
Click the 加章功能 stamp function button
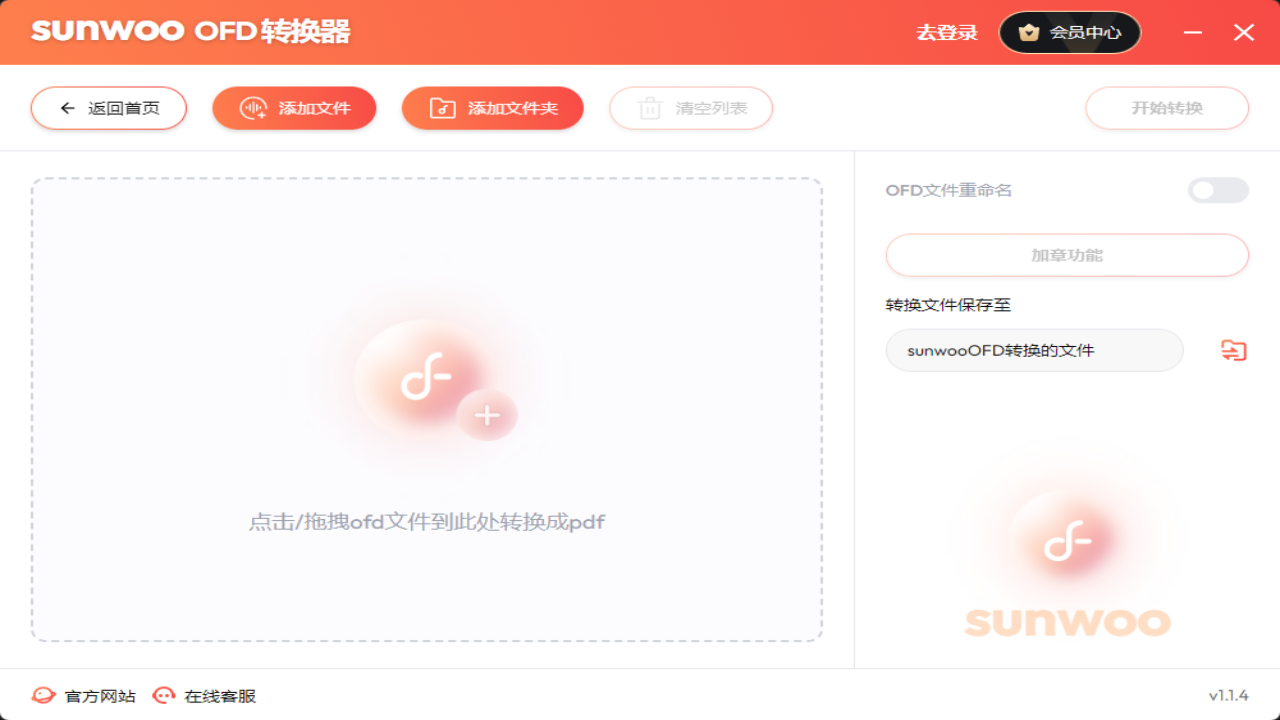[1066, 255]
